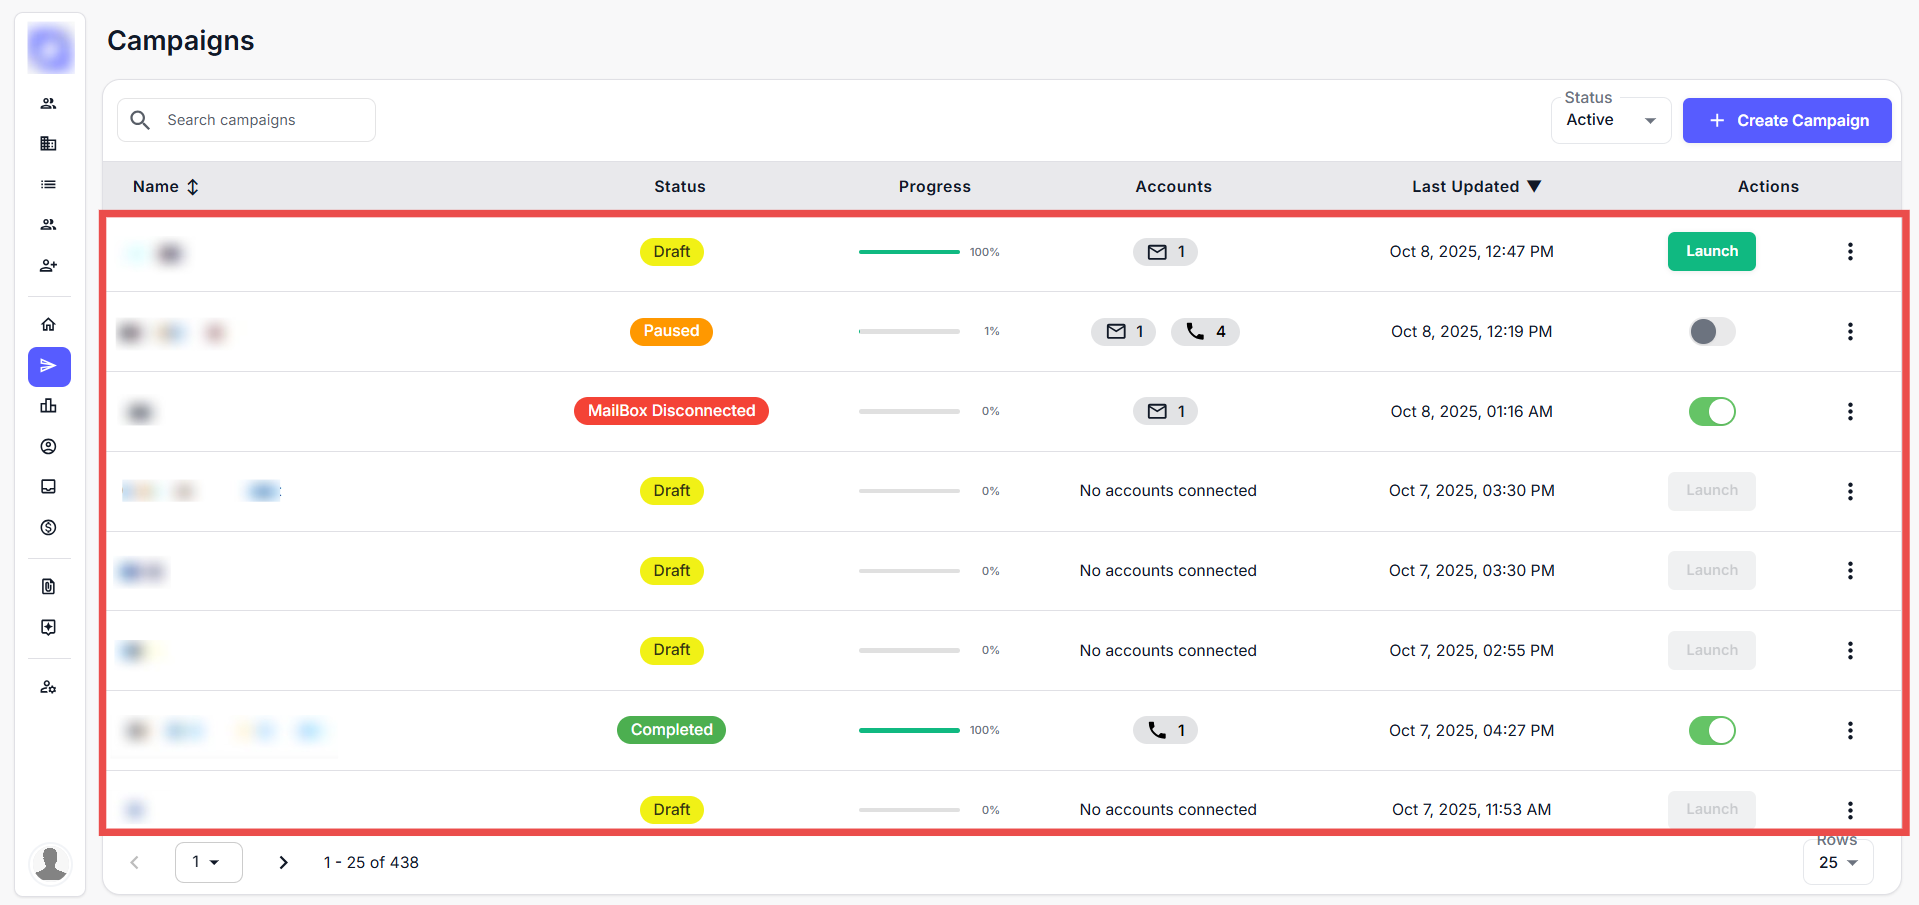
Task: Open the inbox tray icon in sidebar
Action: pos(48,487)
